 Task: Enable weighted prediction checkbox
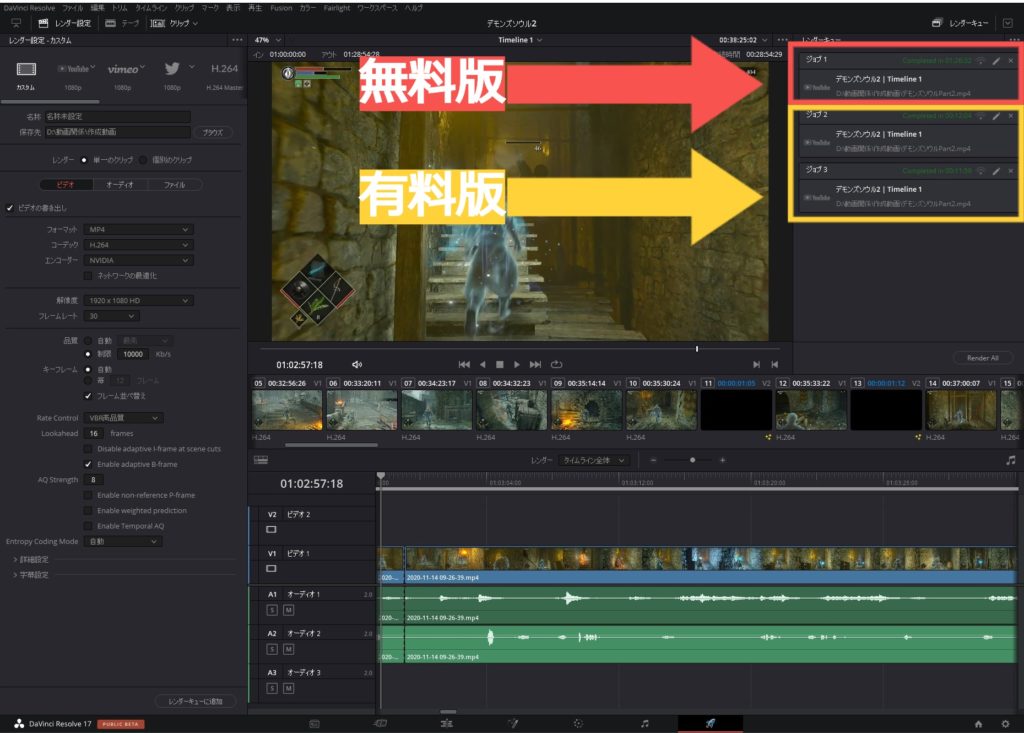pyautogui.click(x=88, y=511)
